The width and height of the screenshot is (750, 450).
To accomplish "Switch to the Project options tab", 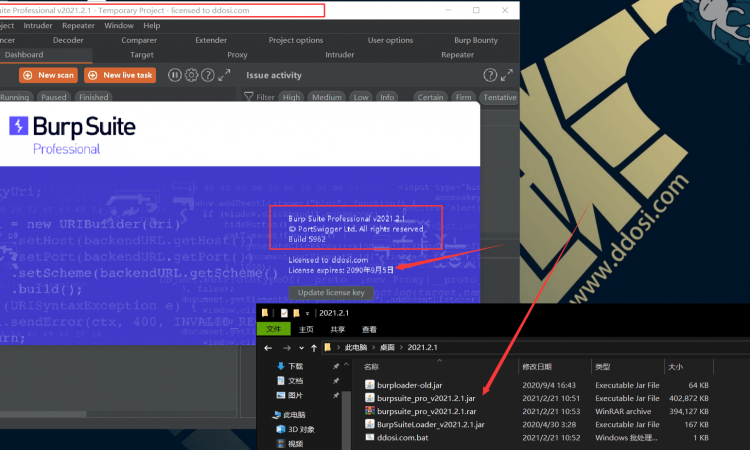I will pos(296,40).
